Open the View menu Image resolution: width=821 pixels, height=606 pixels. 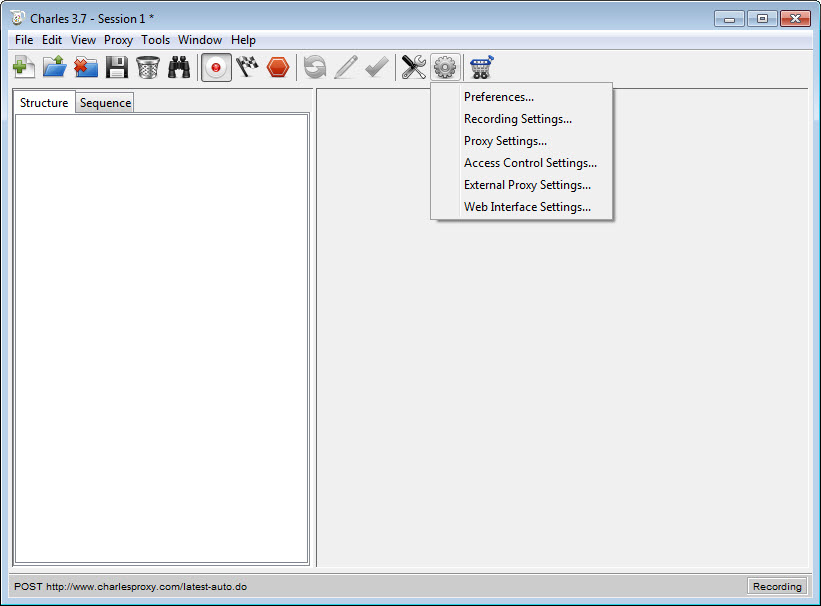[83, 40]
